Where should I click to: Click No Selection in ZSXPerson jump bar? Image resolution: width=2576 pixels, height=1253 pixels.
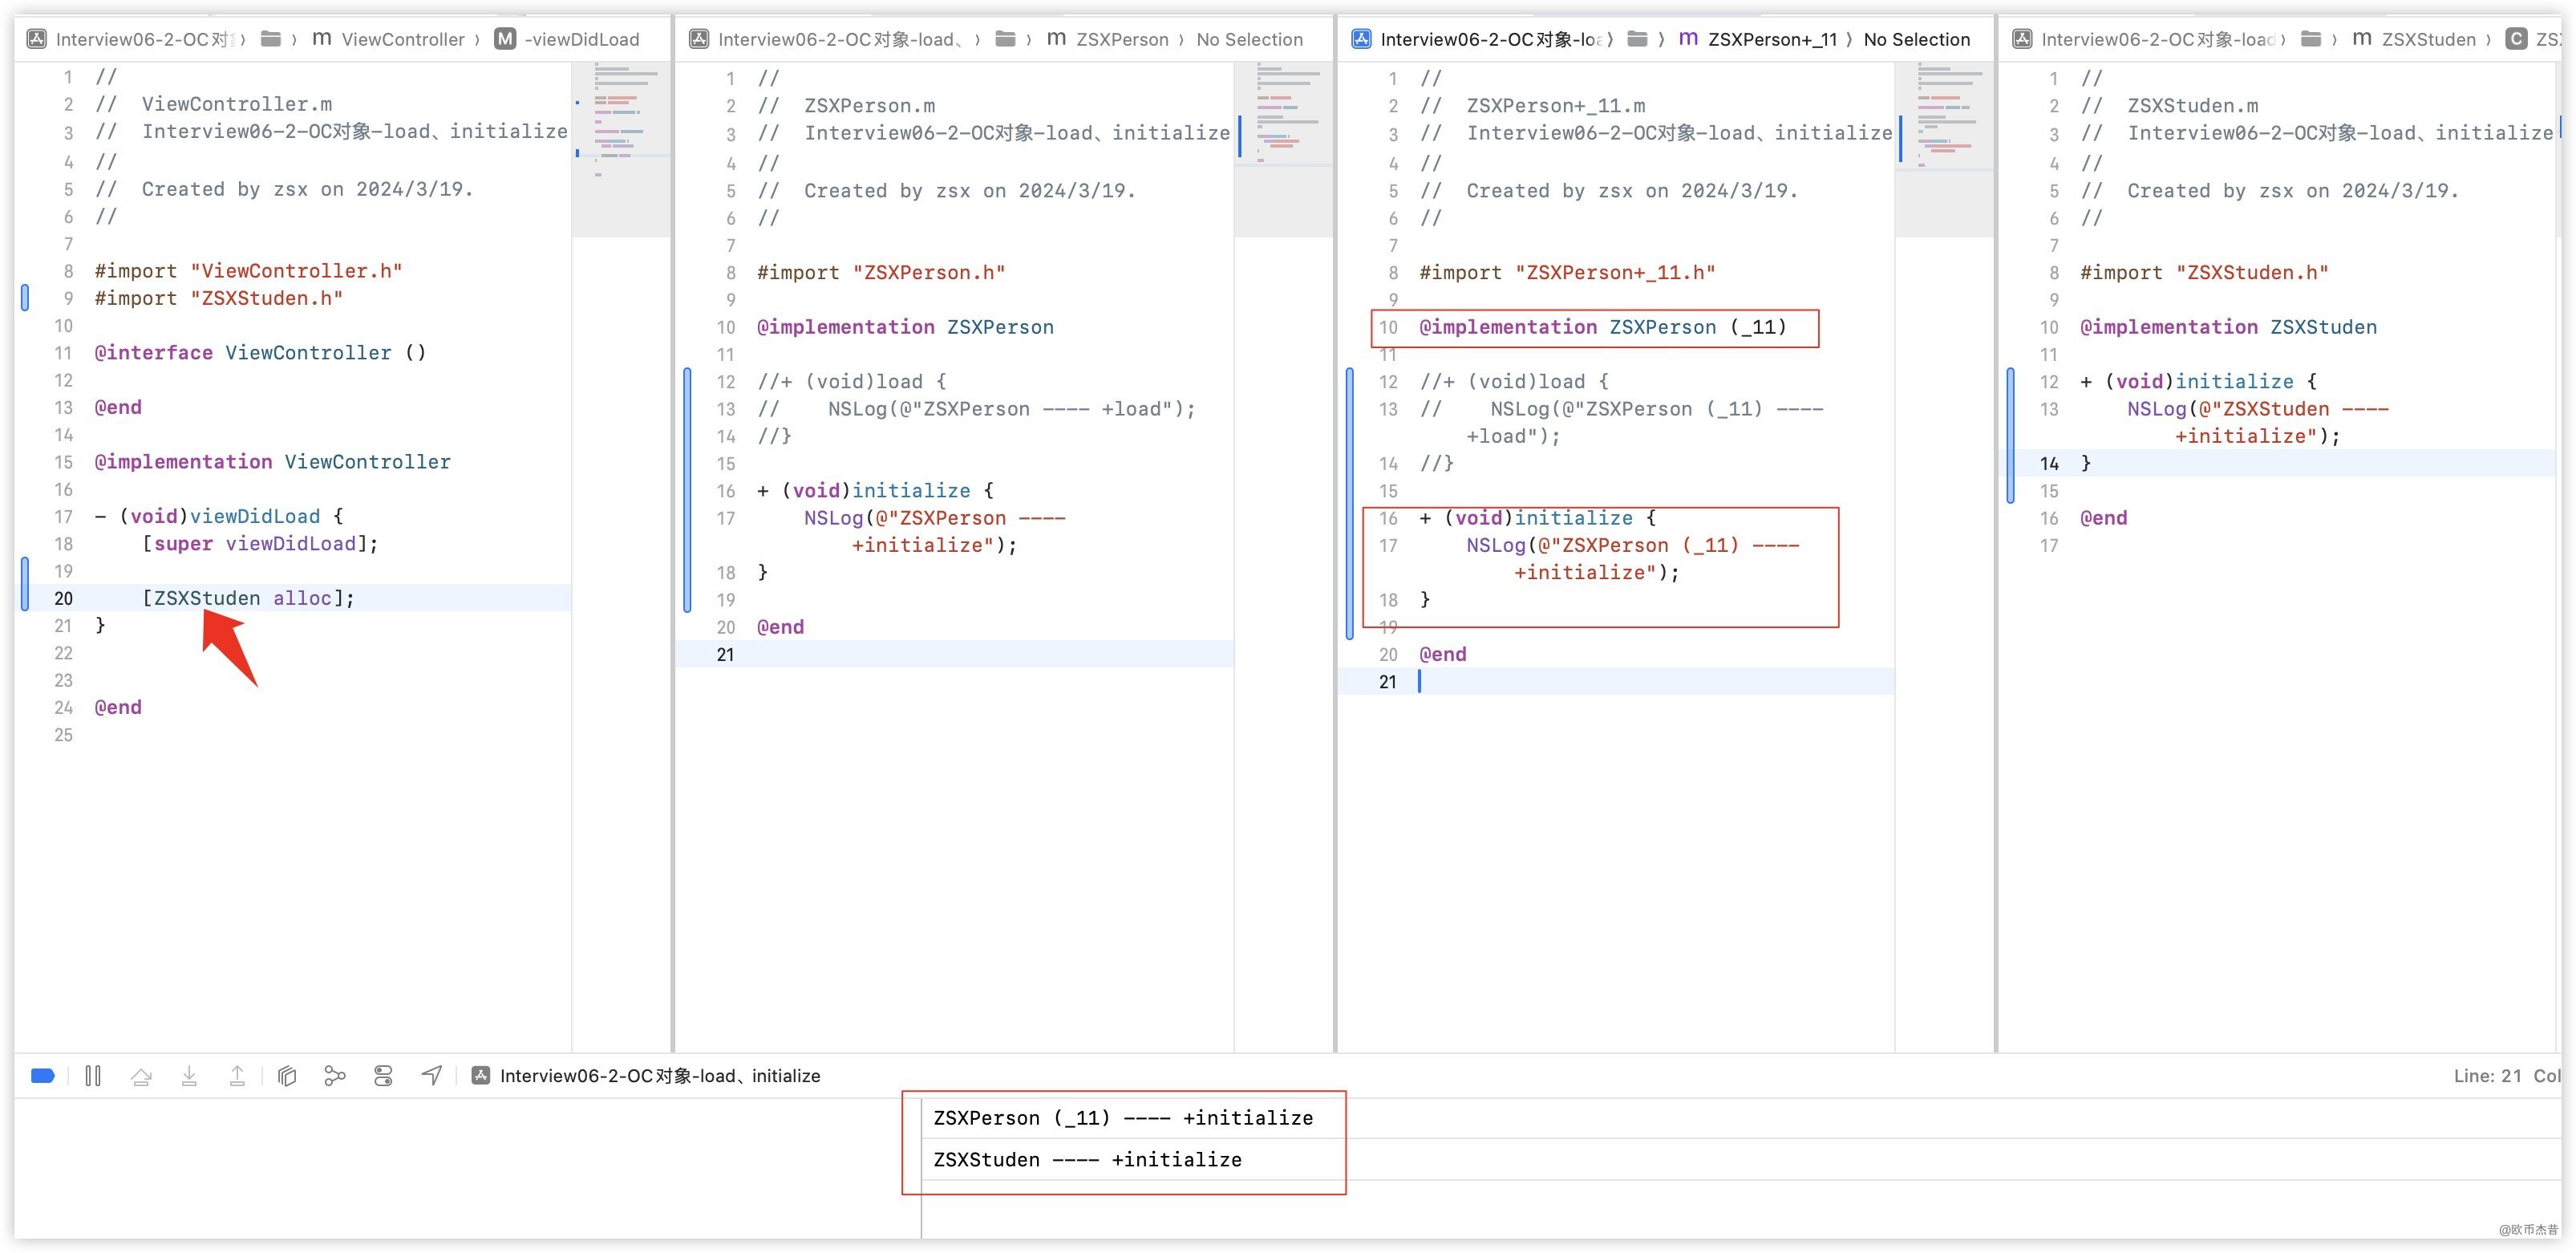[x=1249, y=39]
